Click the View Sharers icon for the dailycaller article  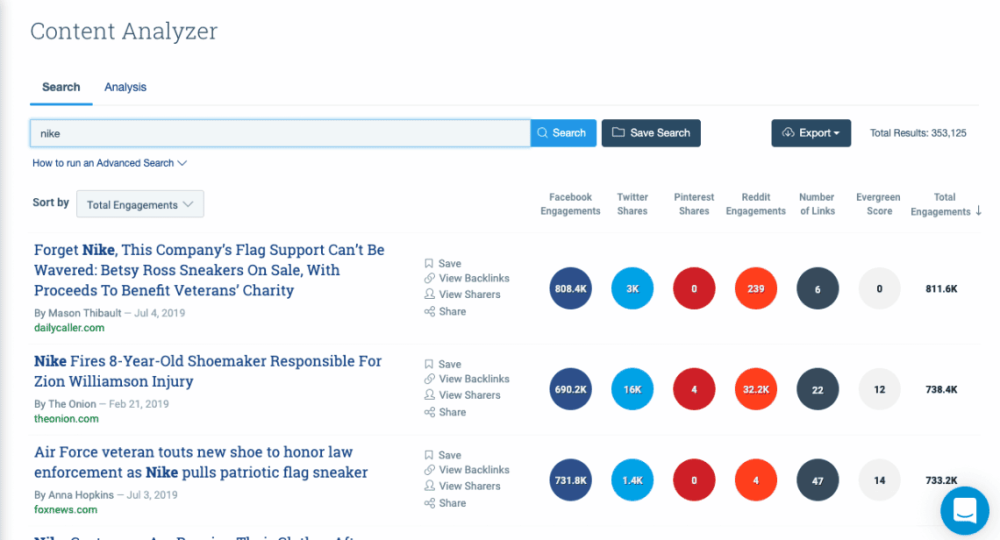tap(429, 294)
